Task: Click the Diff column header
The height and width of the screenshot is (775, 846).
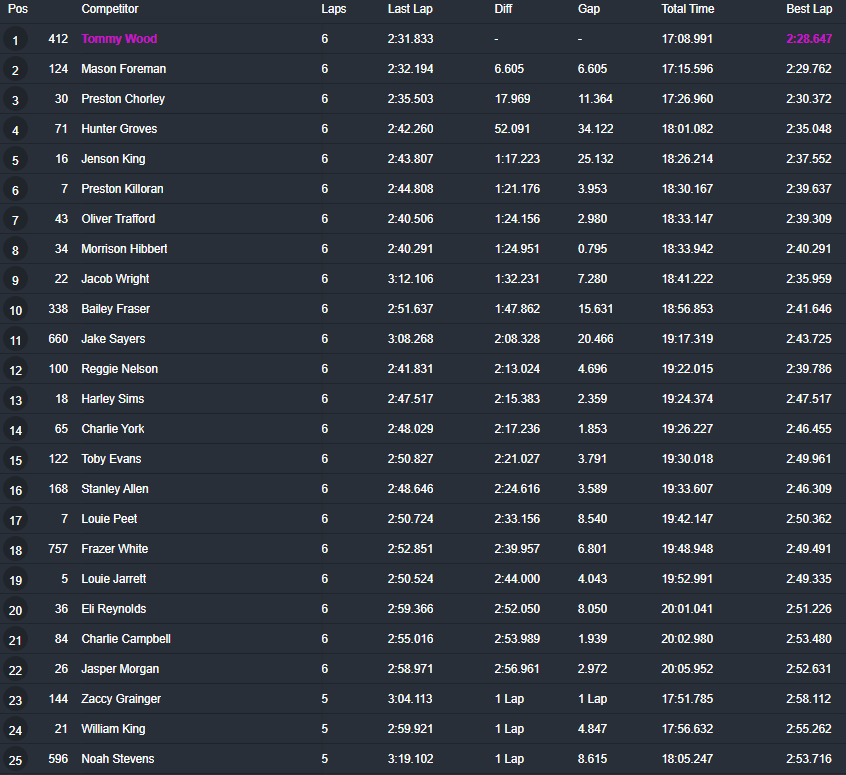Action: pyautogui.click(x=503, y=9)
